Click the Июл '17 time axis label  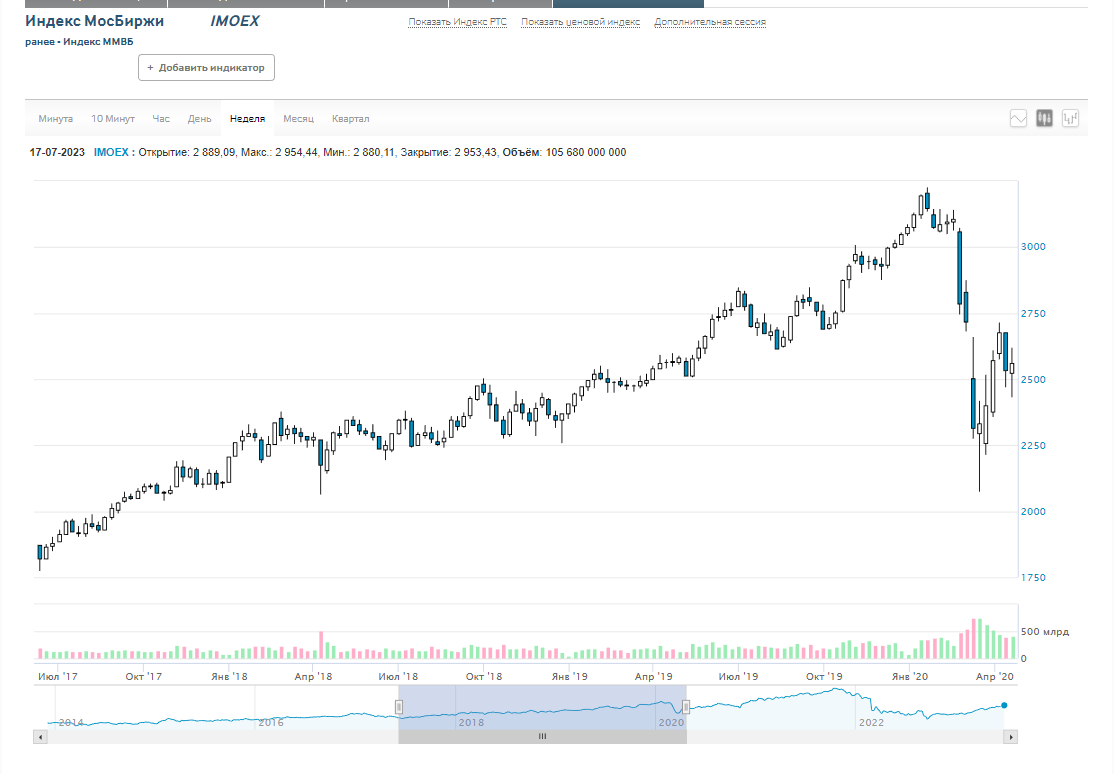(x=58, y=677)
